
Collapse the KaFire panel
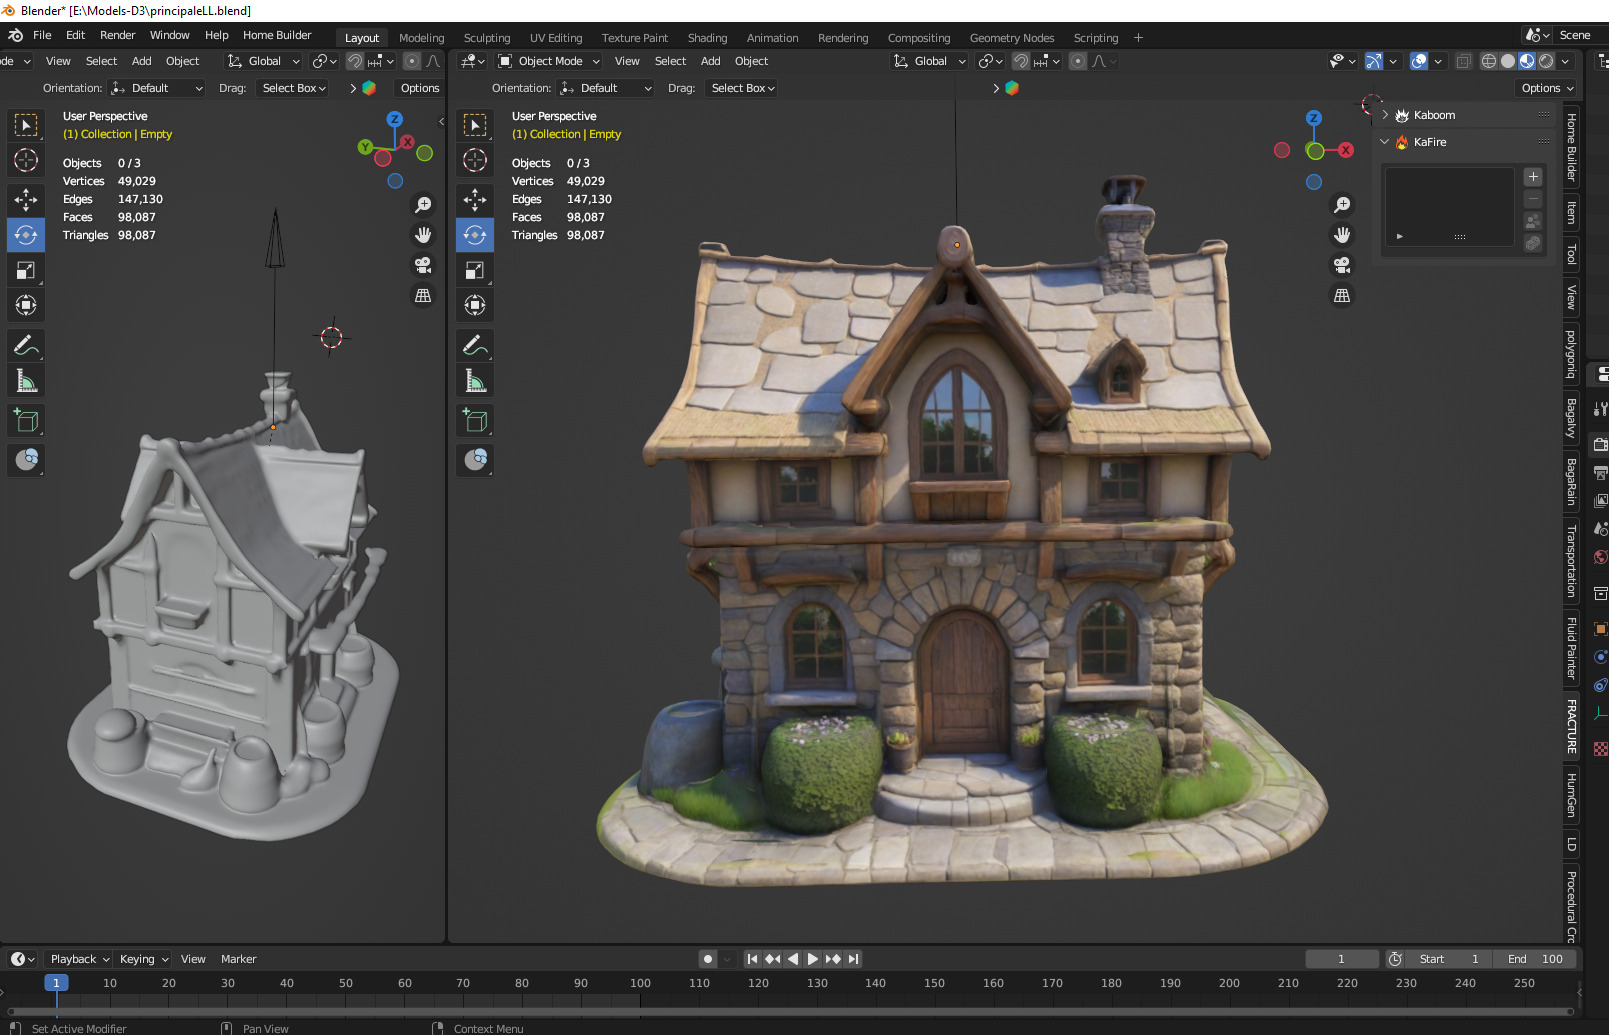coord(1385,142)
